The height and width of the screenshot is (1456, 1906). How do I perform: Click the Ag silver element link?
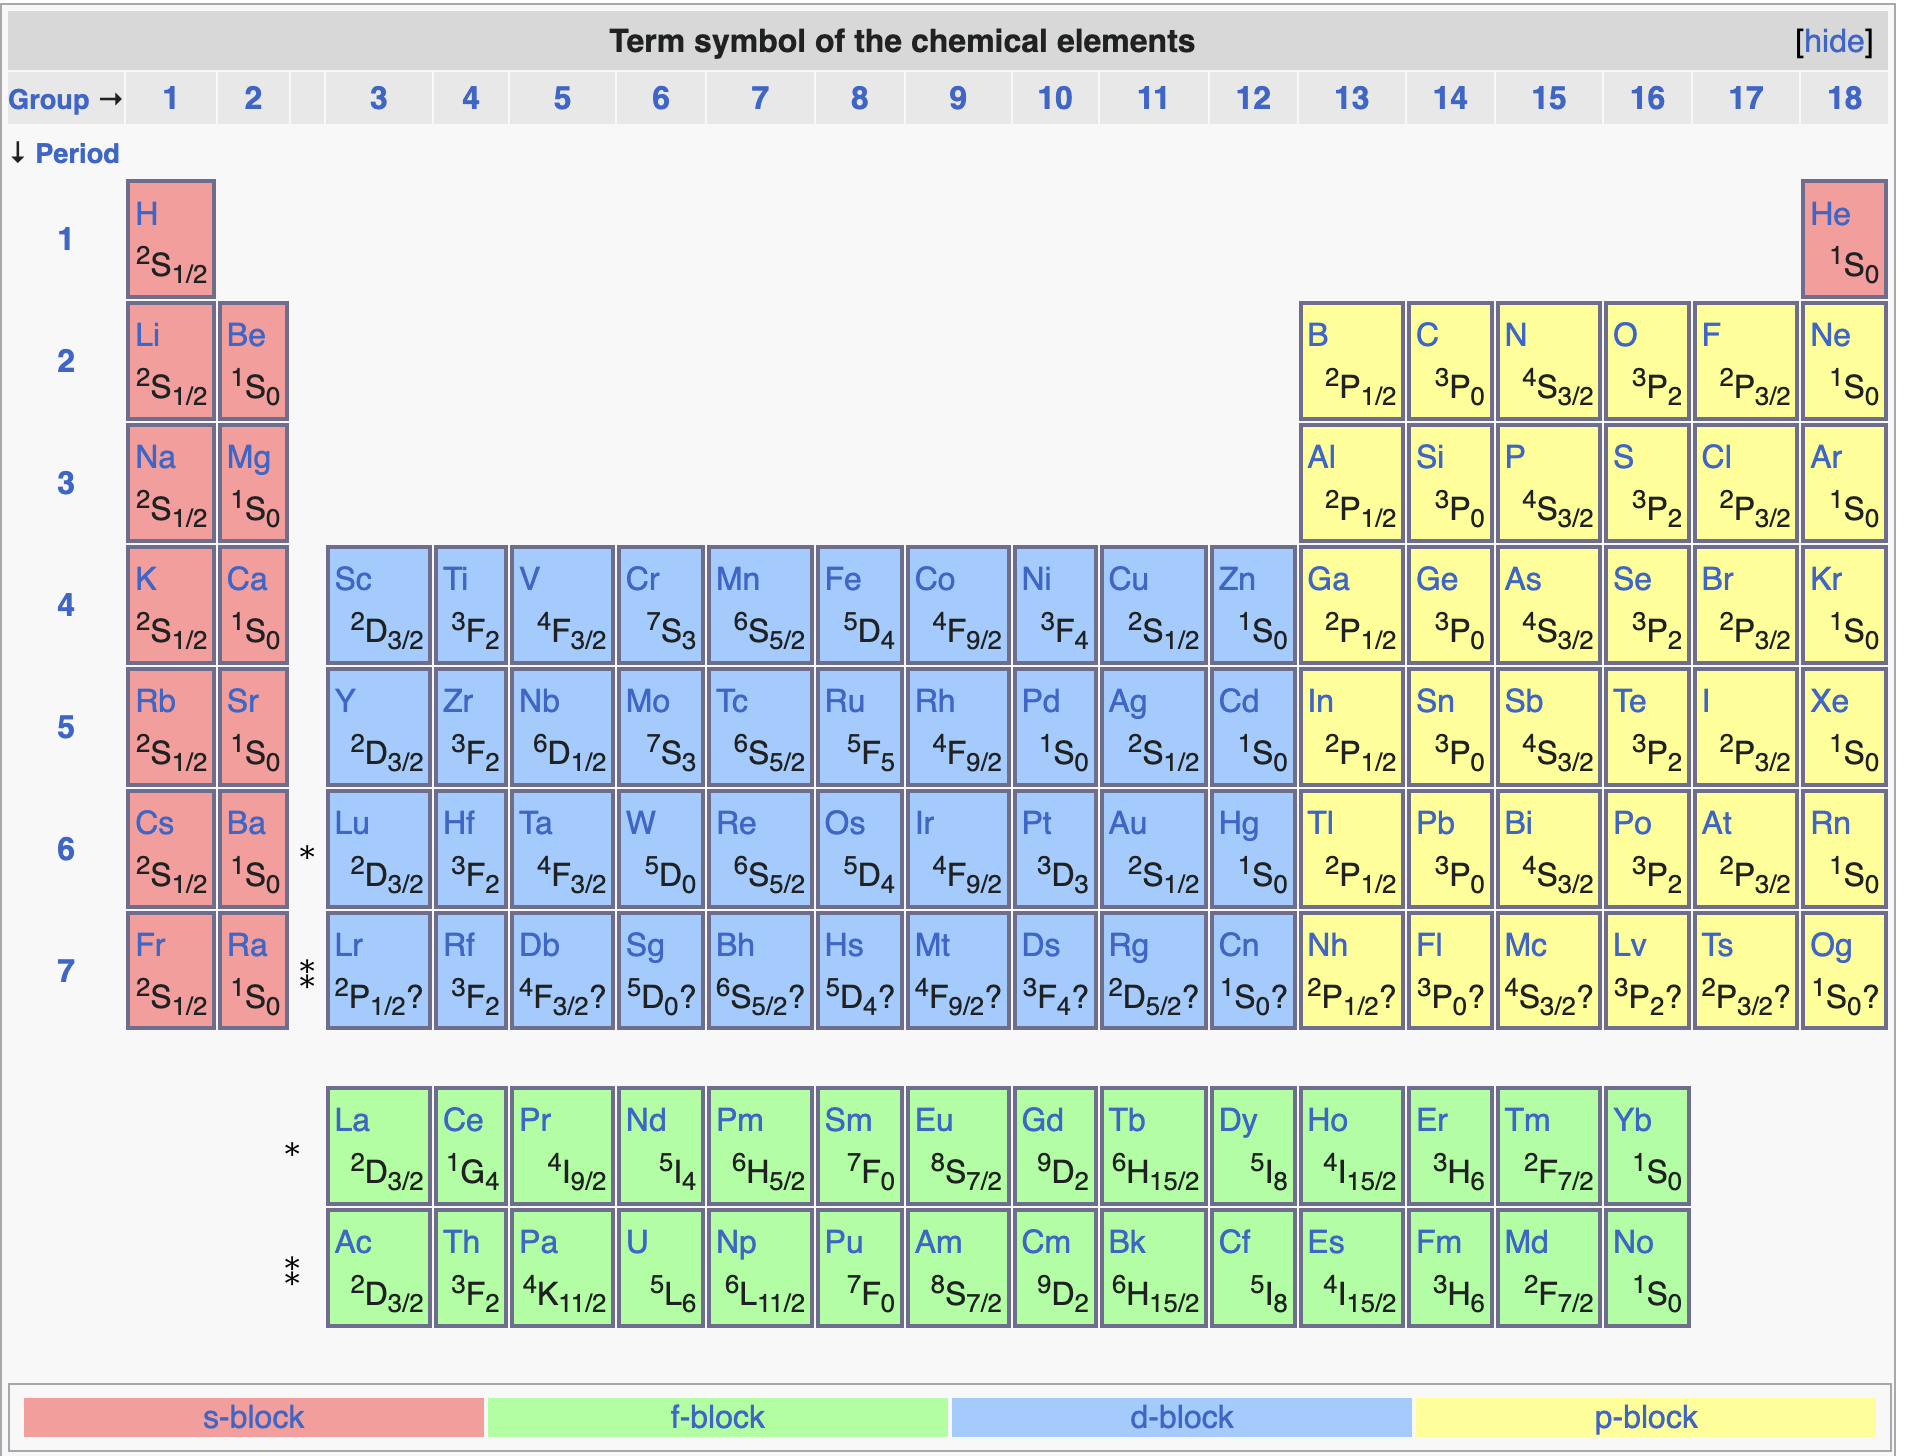tap(1127, 701)
